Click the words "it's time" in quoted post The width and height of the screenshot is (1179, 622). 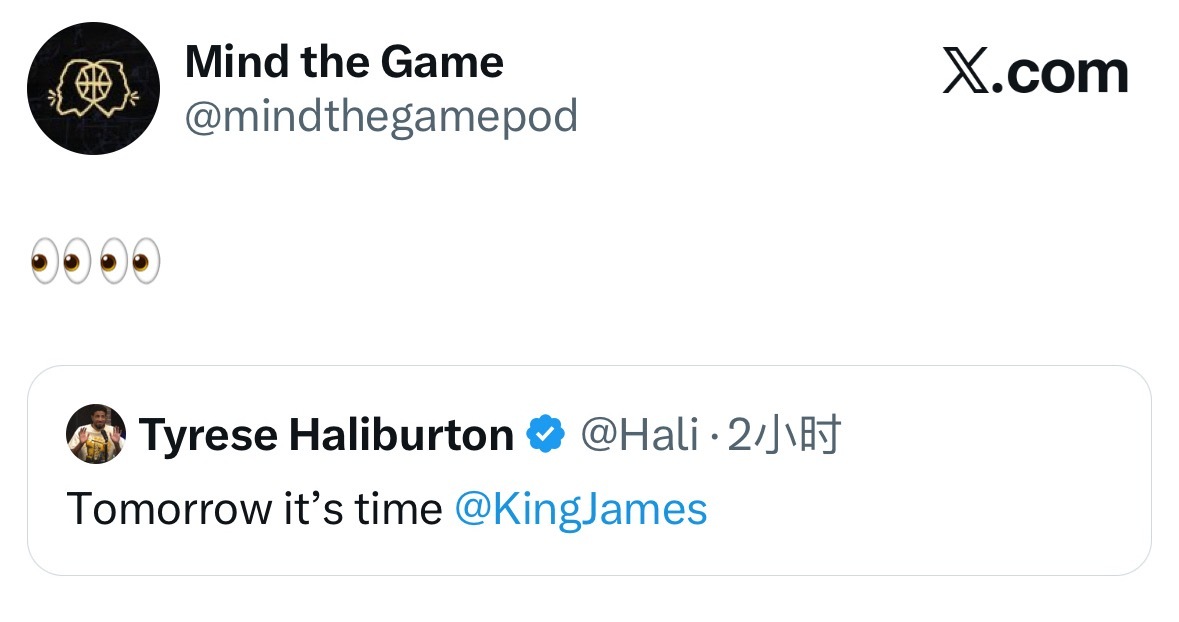point(363,509)
